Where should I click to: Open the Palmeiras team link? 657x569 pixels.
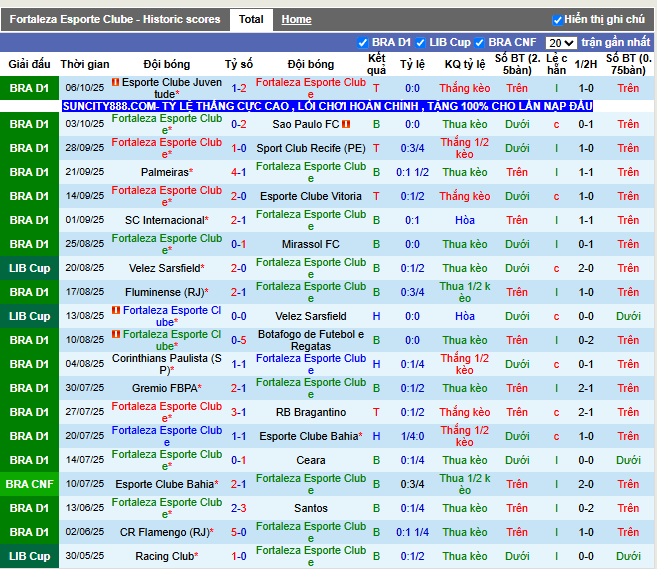165,172
